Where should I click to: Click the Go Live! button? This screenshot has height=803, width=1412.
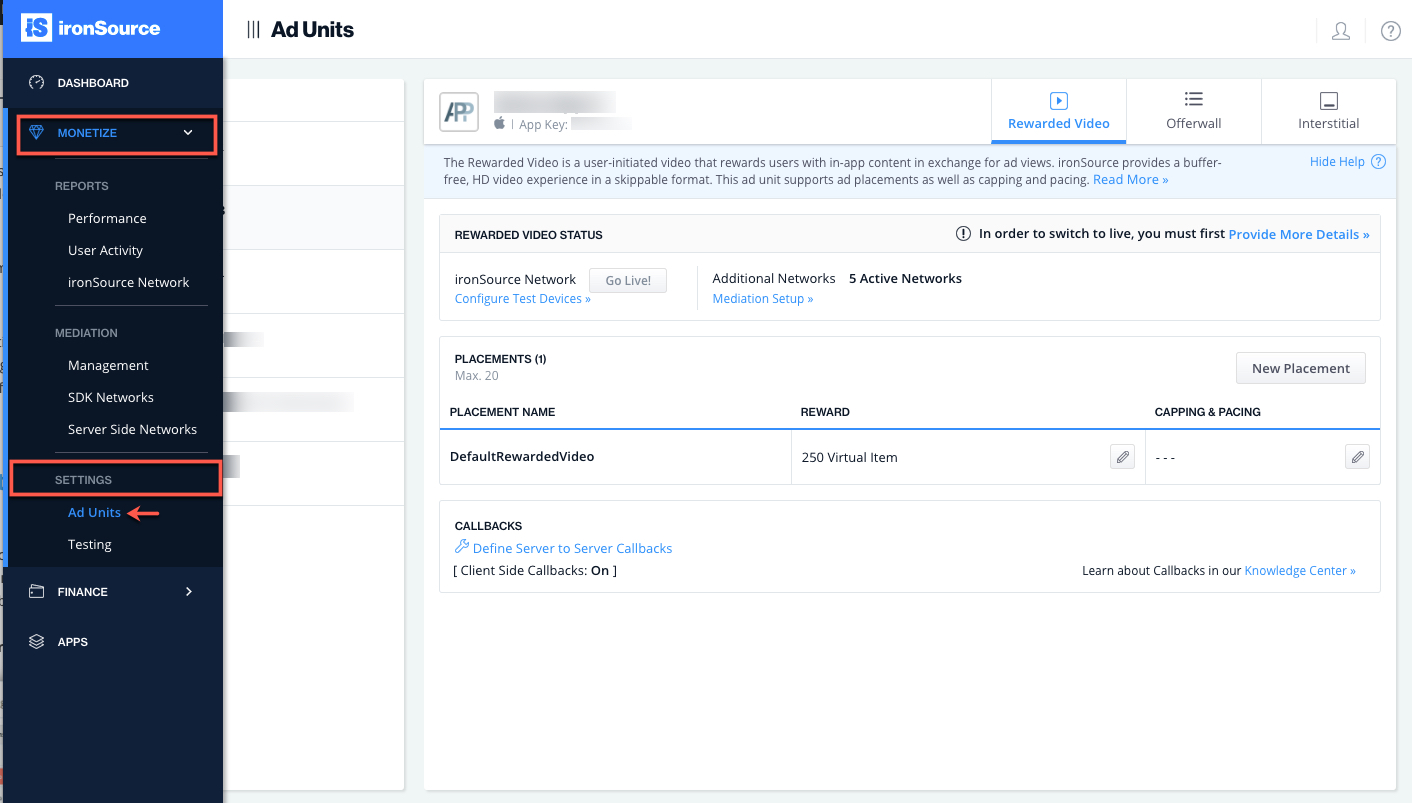[x=628, y=281]
